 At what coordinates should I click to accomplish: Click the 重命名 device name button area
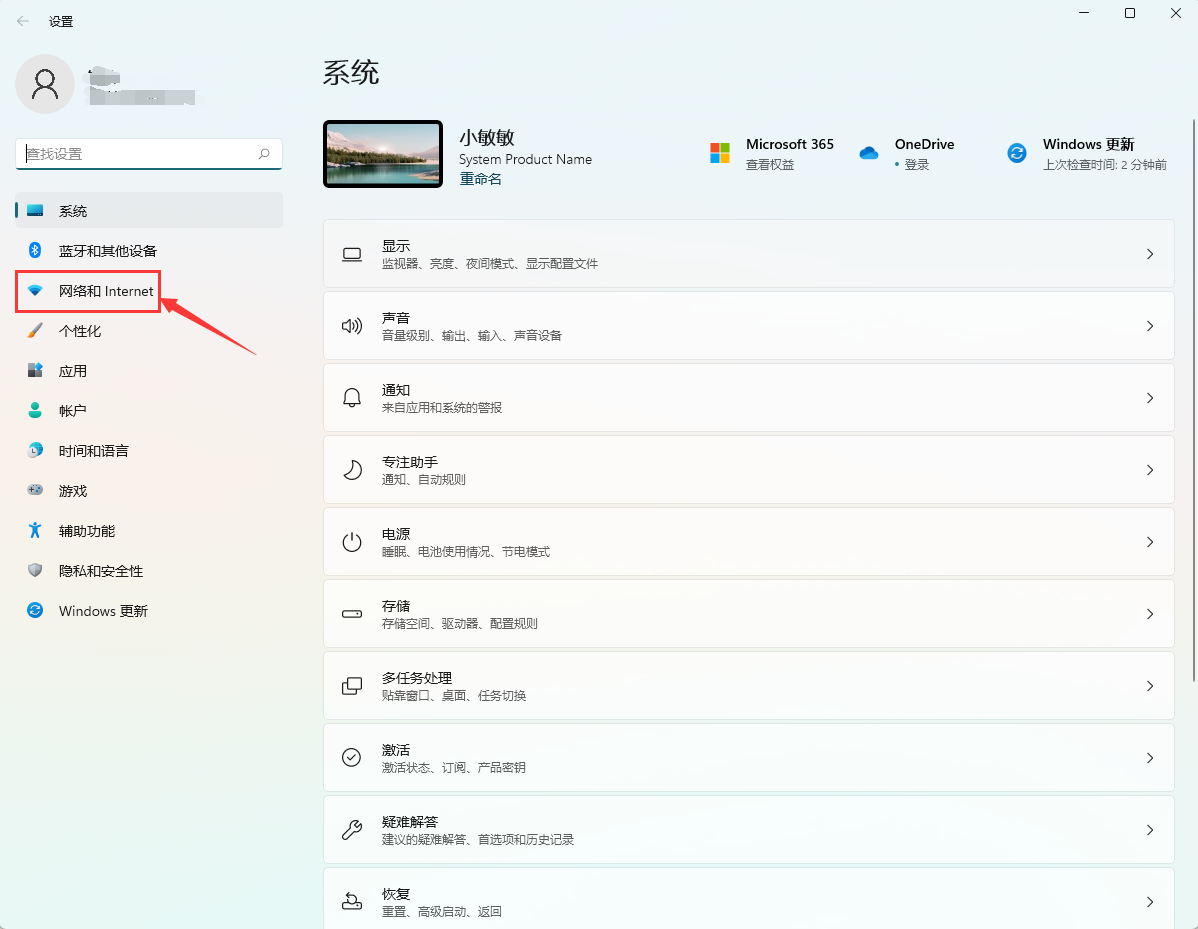click(x=480, y=178)
